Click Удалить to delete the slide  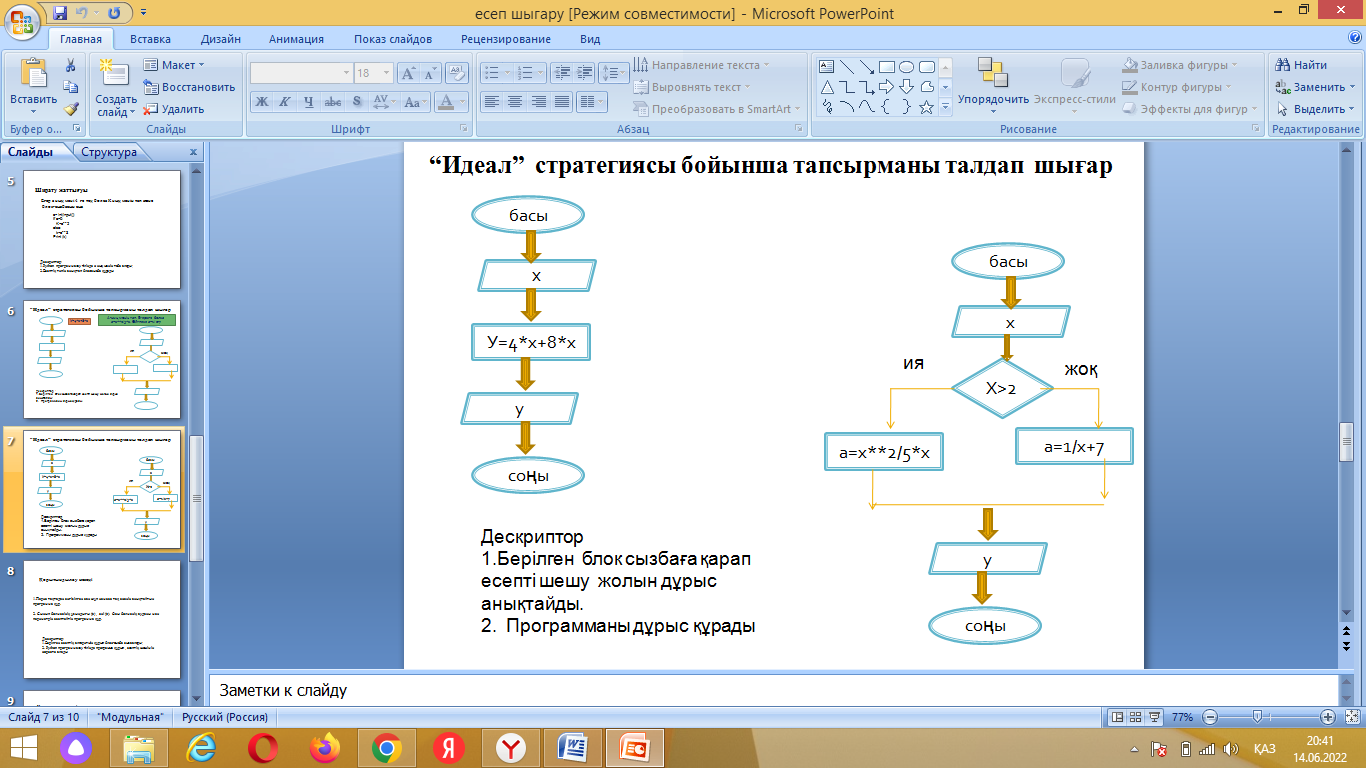[174, 109]
